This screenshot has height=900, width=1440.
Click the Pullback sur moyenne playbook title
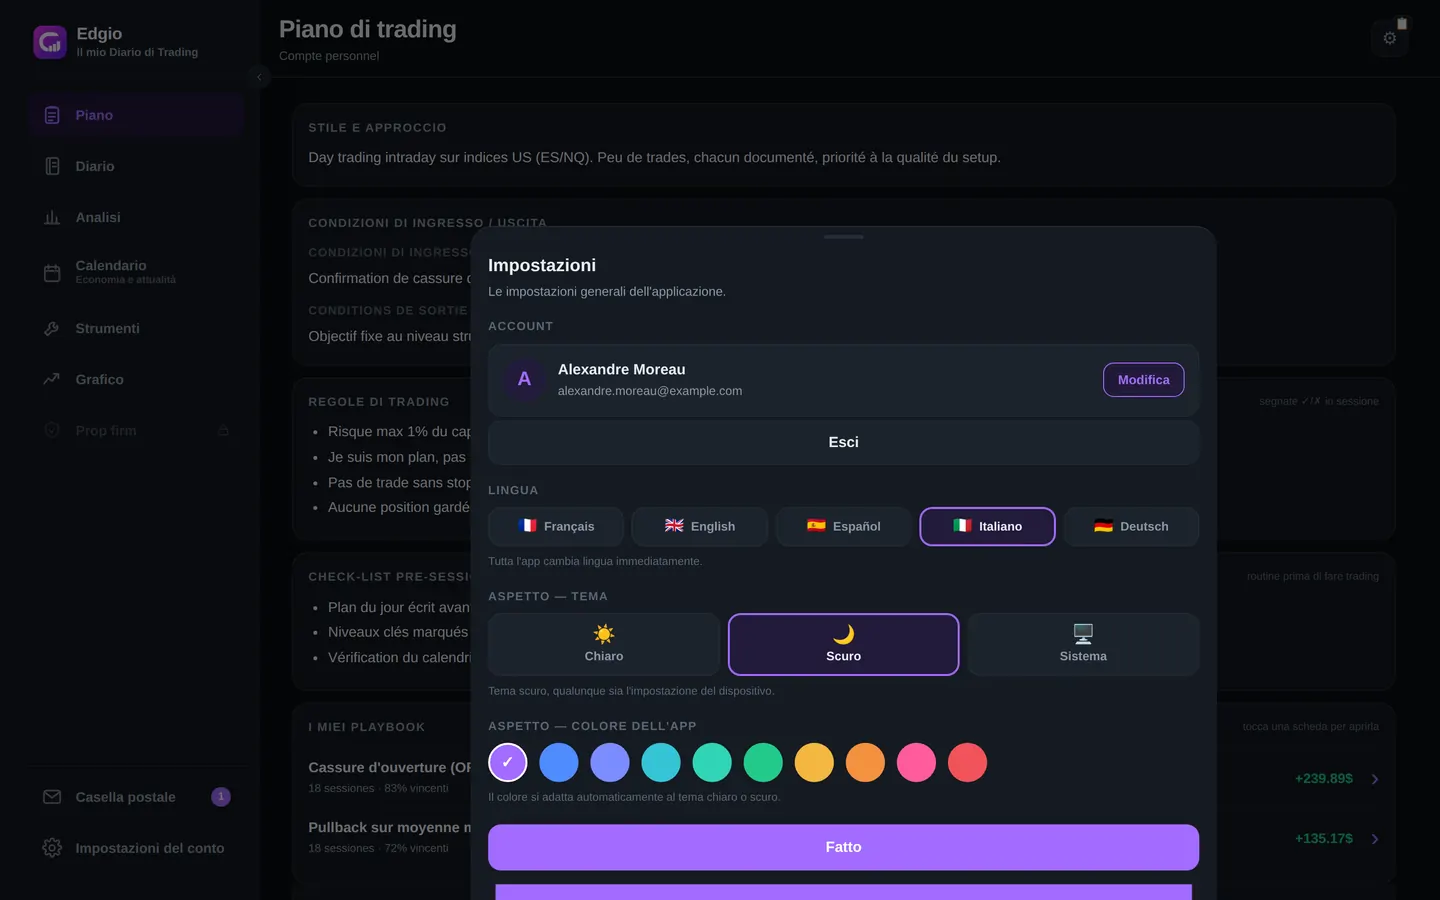click(x=389, y=827)
